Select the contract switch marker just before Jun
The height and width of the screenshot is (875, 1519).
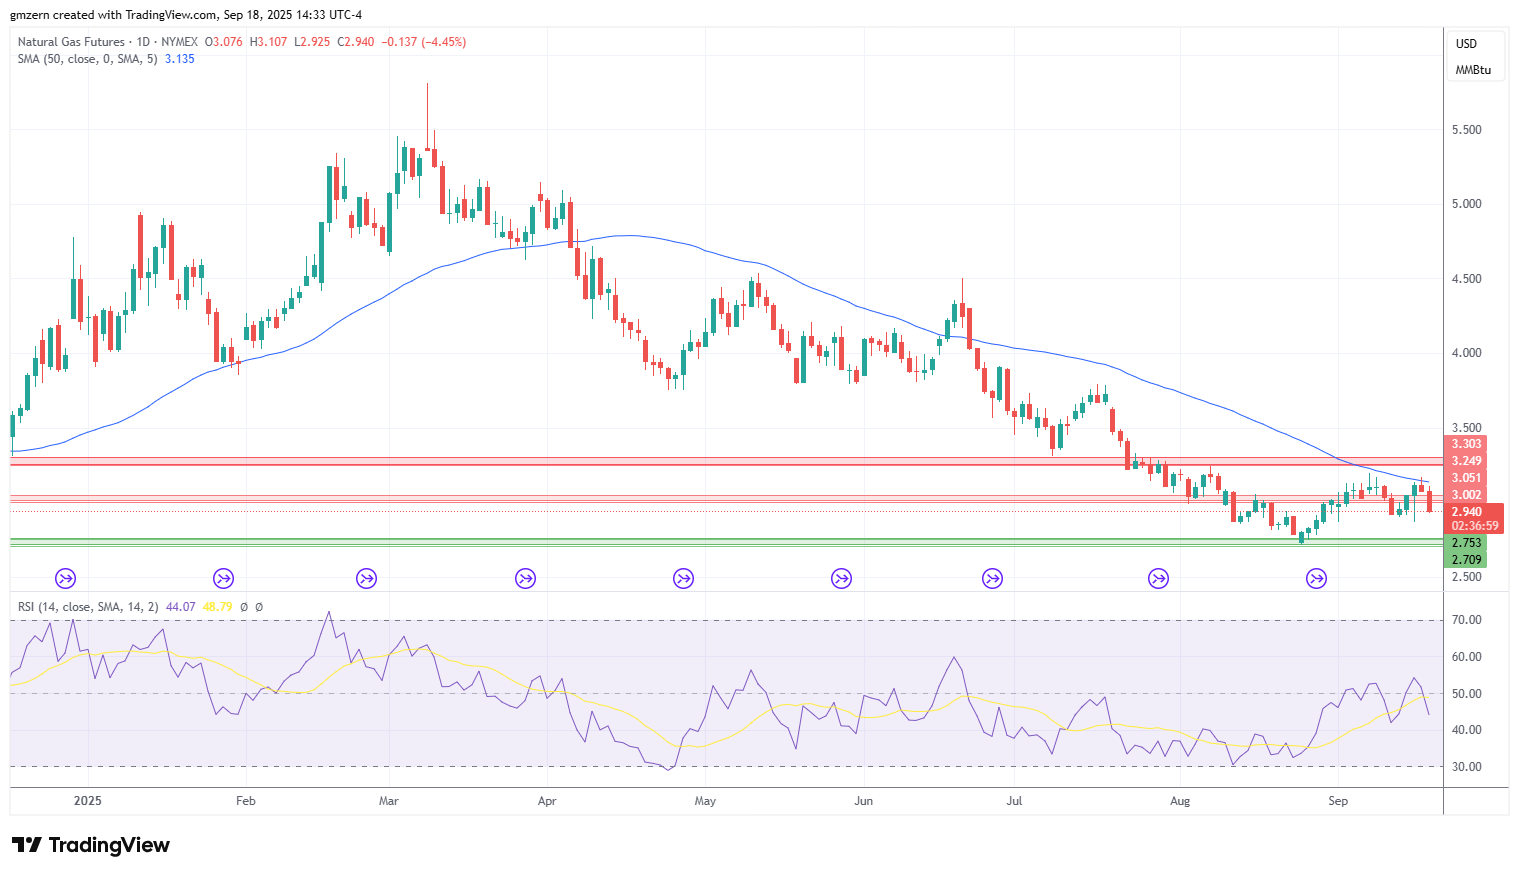842,578
